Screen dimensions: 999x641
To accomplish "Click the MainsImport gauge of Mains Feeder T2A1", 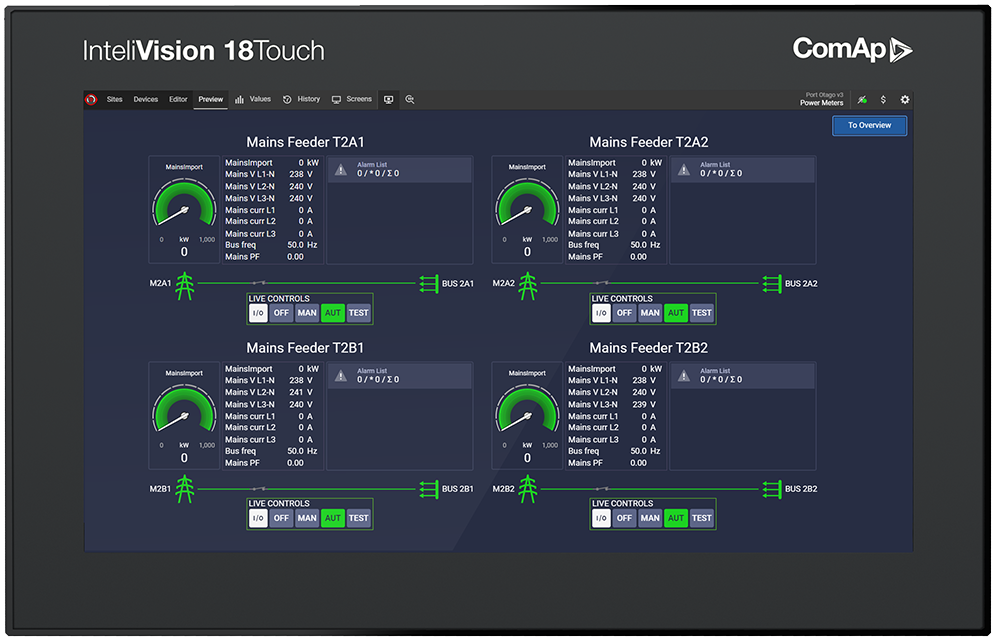I will [184, 208].
